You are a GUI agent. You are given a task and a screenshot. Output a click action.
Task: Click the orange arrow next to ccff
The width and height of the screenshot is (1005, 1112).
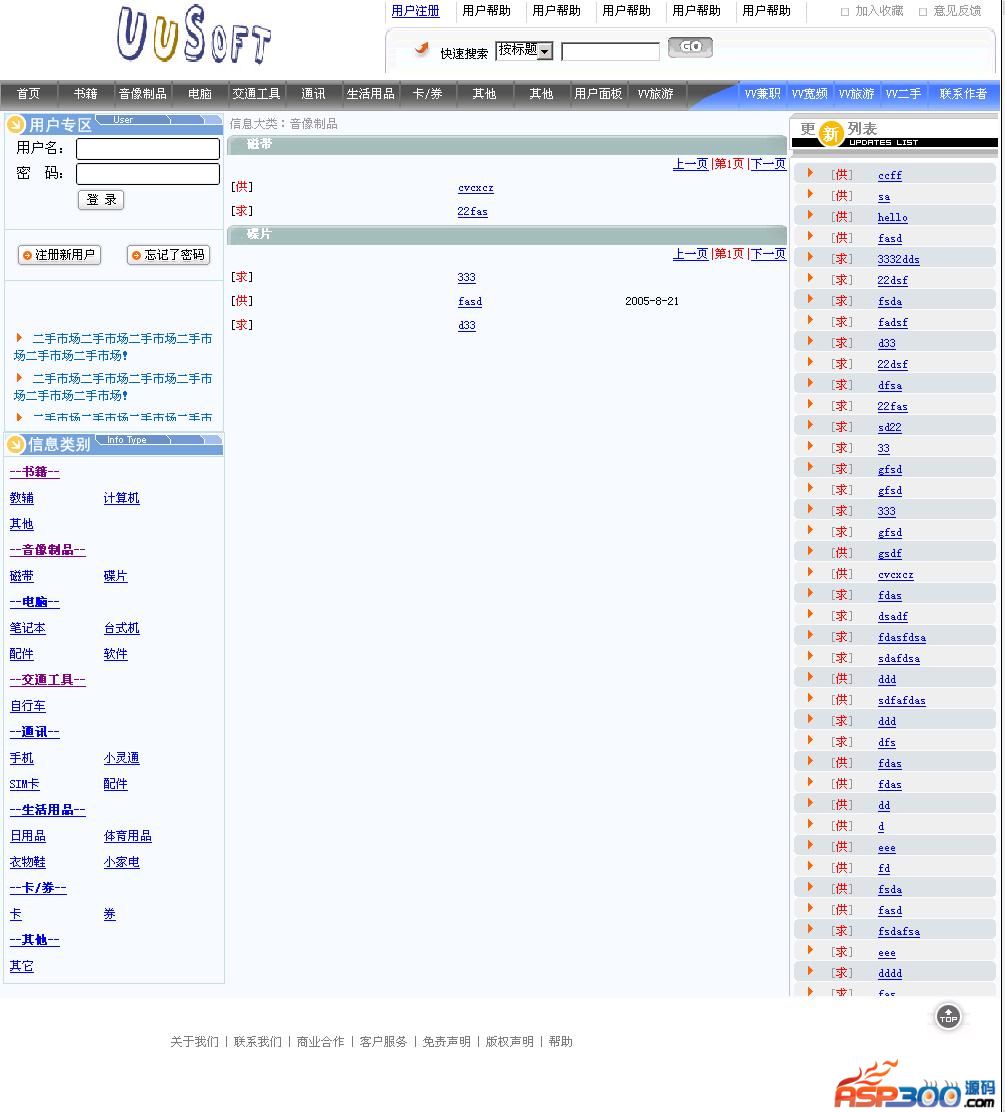[x=810, y=174]
